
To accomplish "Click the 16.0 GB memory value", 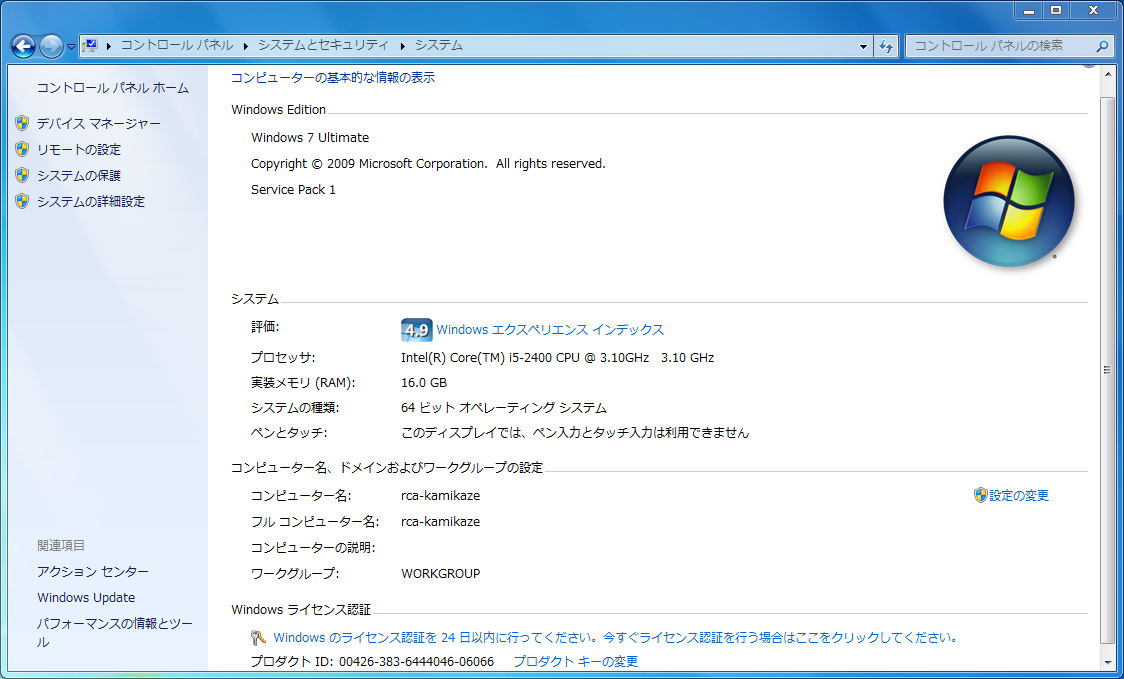I will (424, 383).
